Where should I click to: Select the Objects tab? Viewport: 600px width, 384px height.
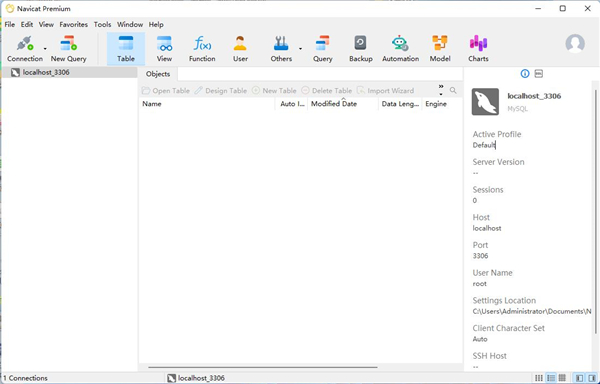click(x=158, y=74)
